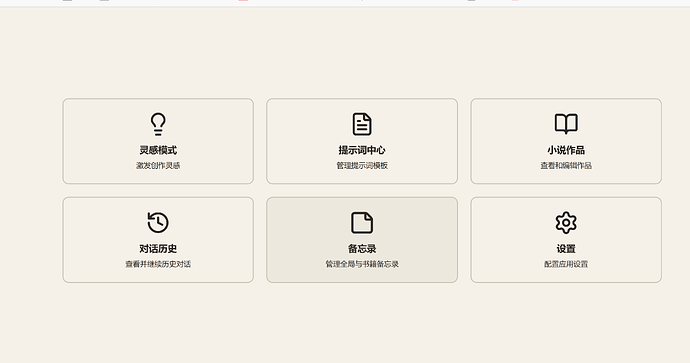Click the history clock icon for 对话历史
The image size is (690, 363).
pos(158,222)
